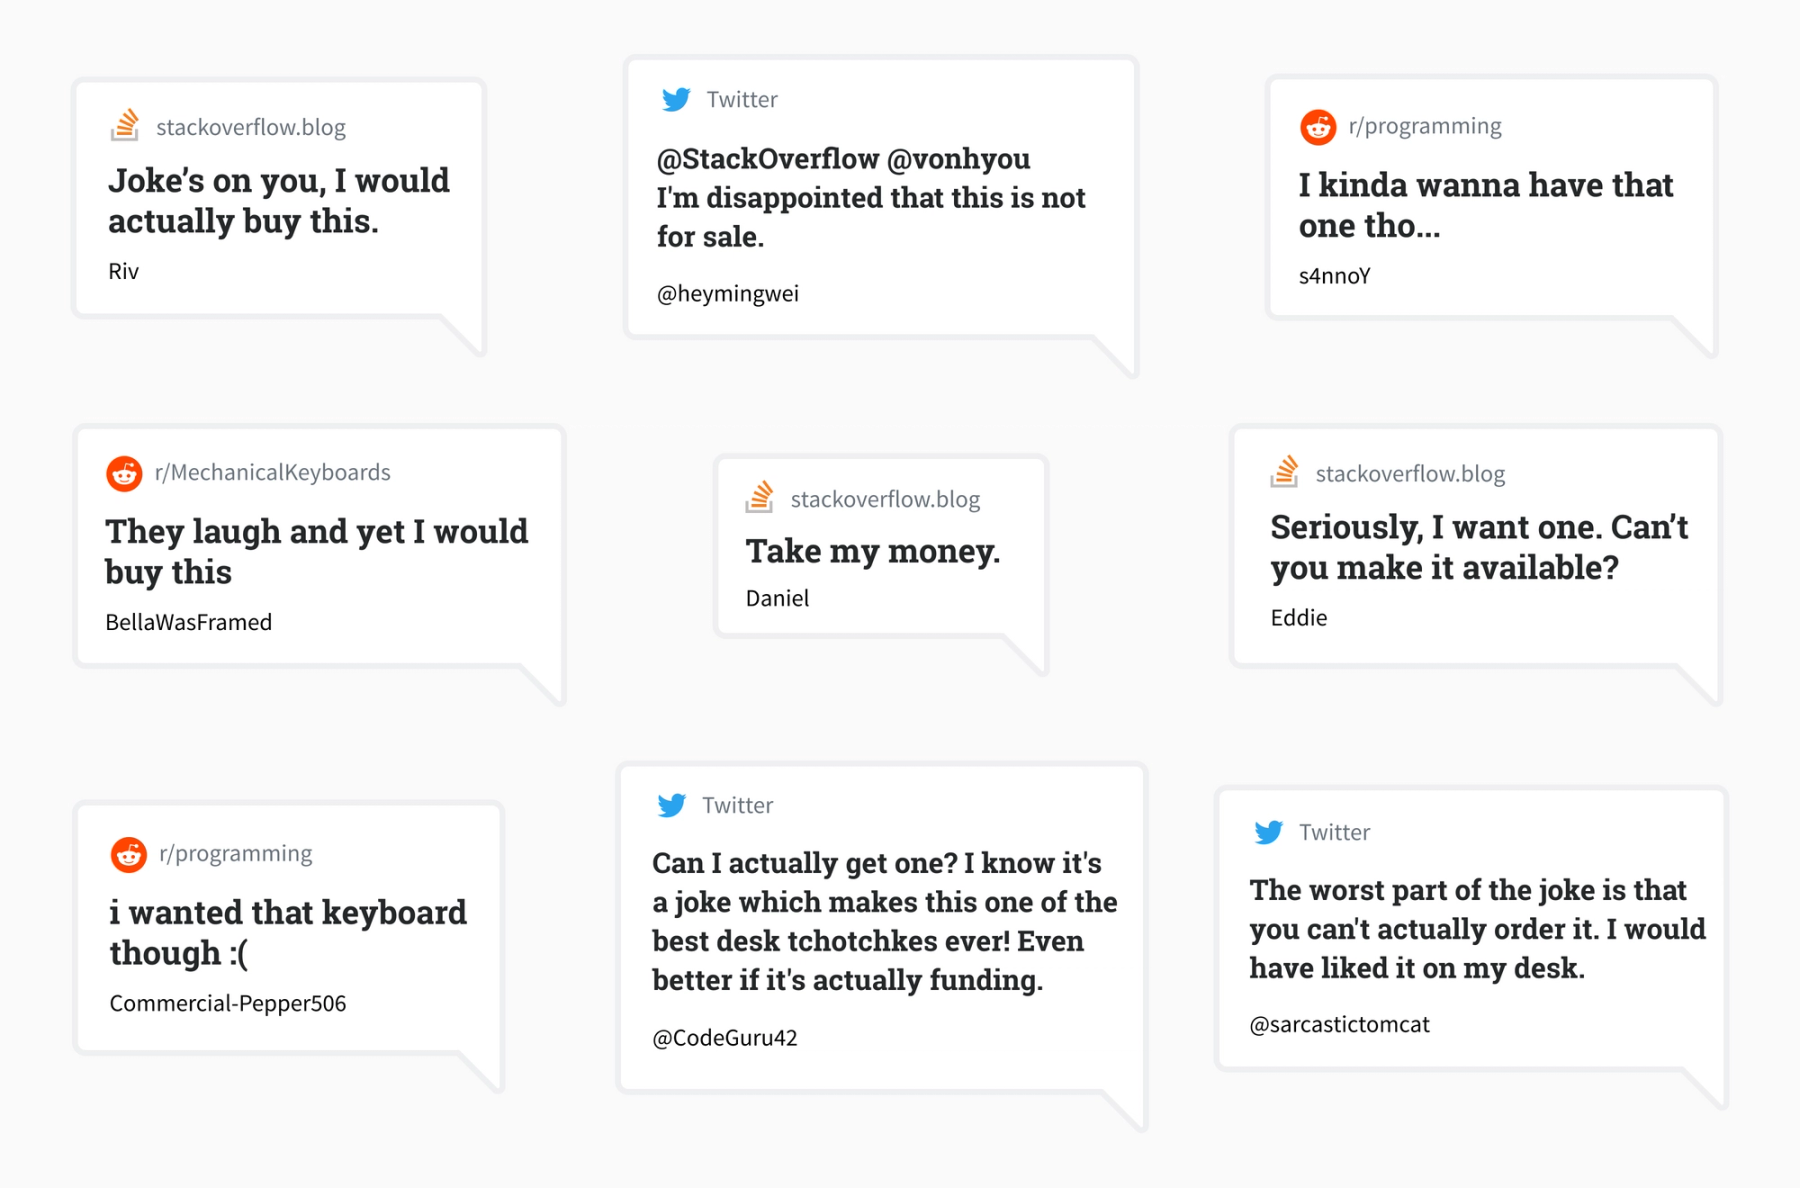
Task: Click the 'I kinda wanna have that one tho...' quote
Action: [x=1485, y=205]
